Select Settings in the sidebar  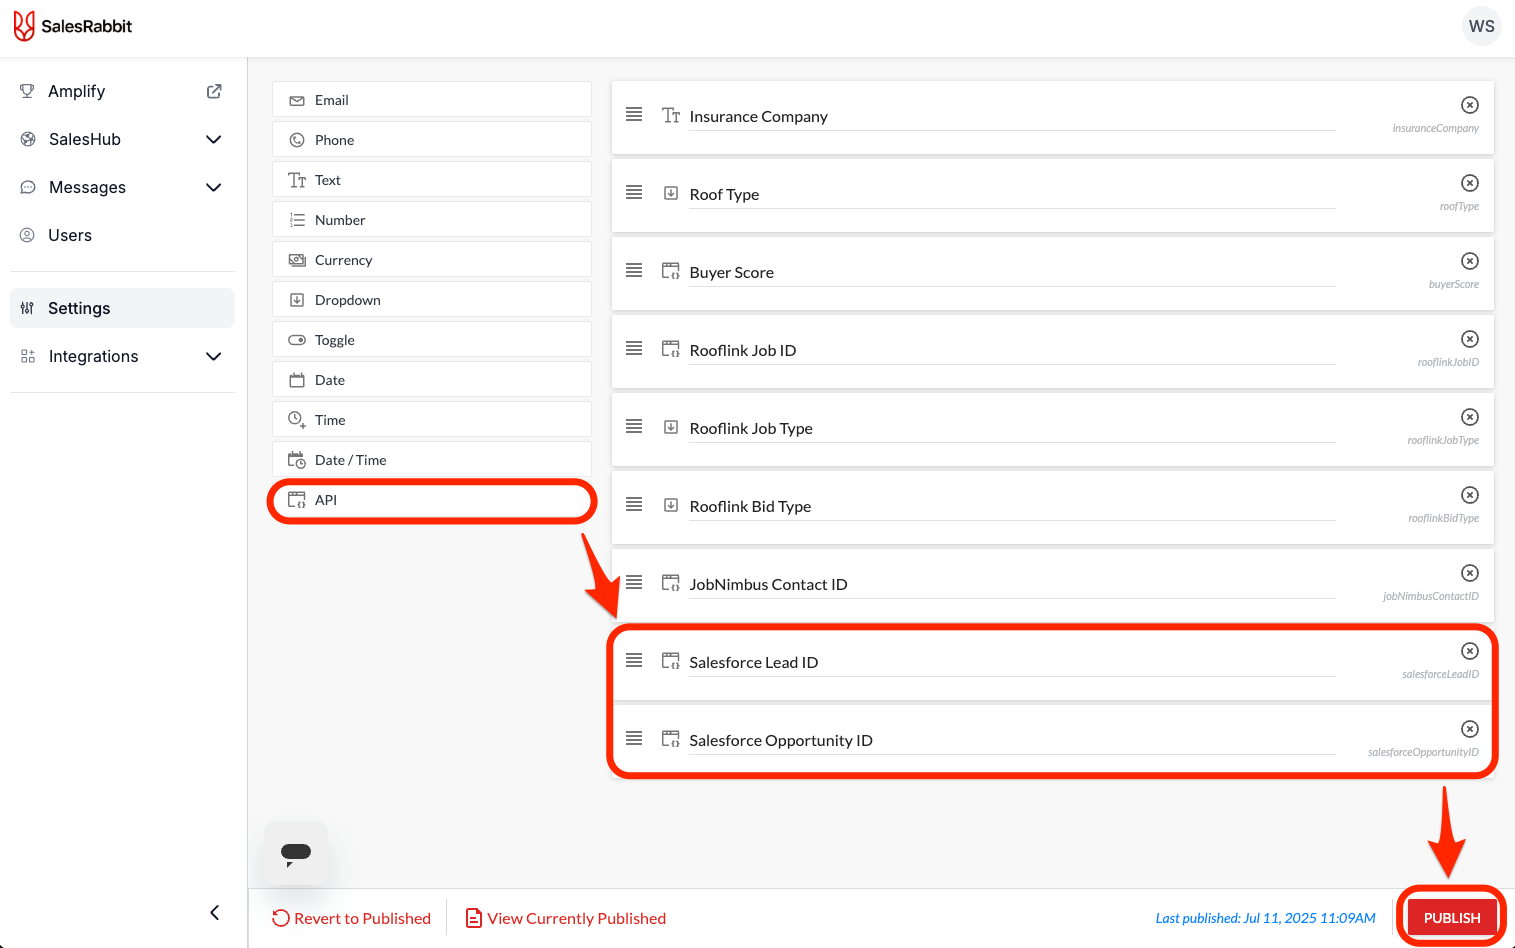[x=122, y=308]
